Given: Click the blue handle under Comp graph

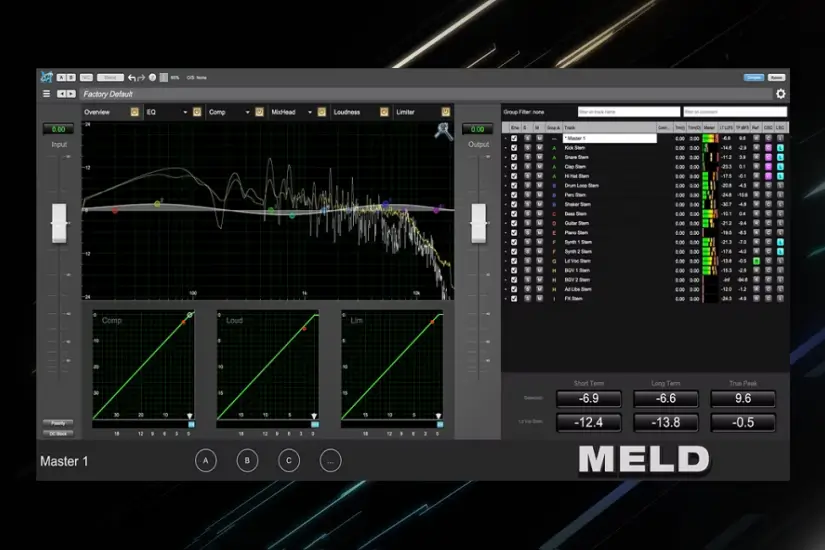Looking at the screenshot, I should pos(191,424).
